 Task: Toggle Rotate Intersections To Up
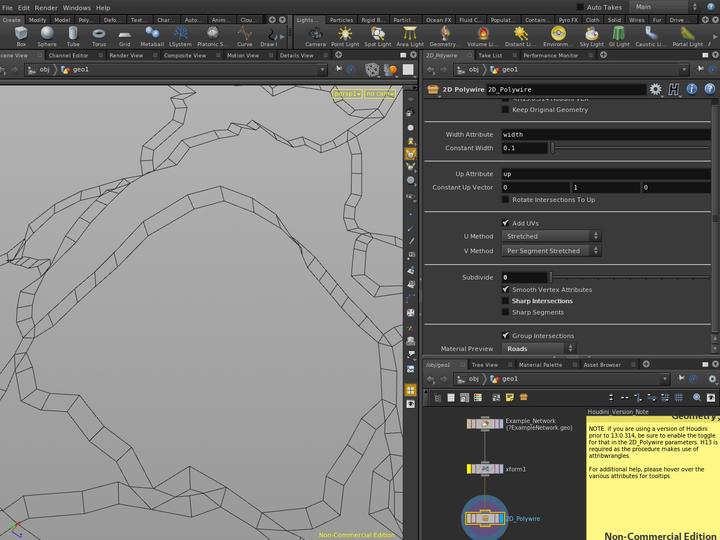pyautogui.click(x=505, y=199)
